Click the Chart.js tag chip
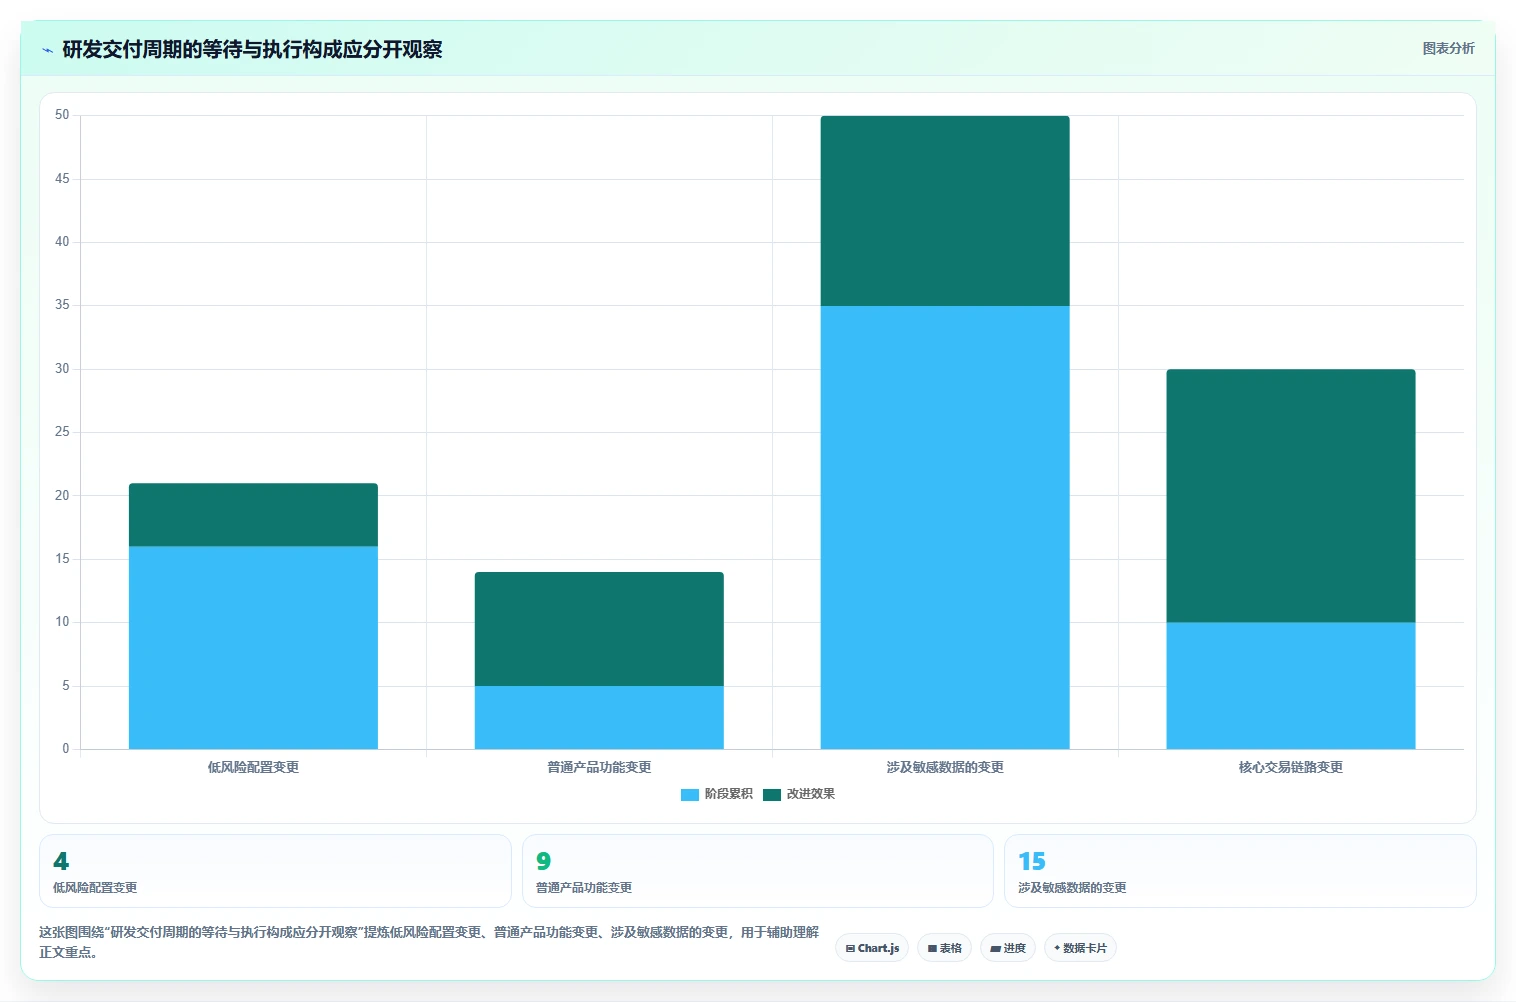The image size is (1516, 1002). coord(872,948)
